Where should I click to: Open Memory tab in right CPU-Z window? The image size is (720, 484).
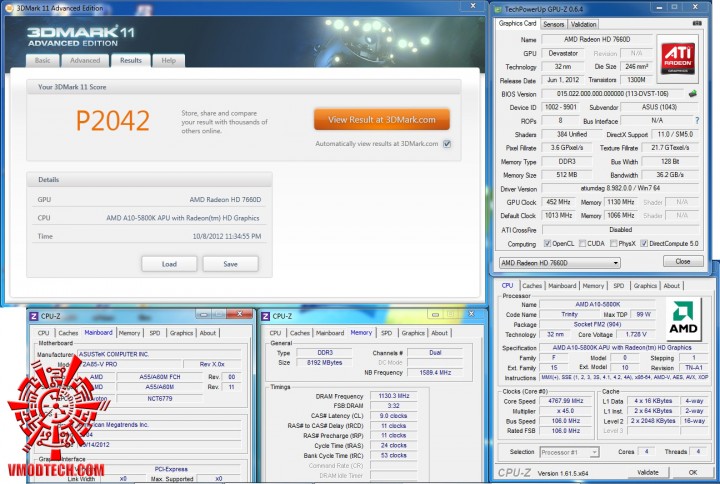pos(593,286)
